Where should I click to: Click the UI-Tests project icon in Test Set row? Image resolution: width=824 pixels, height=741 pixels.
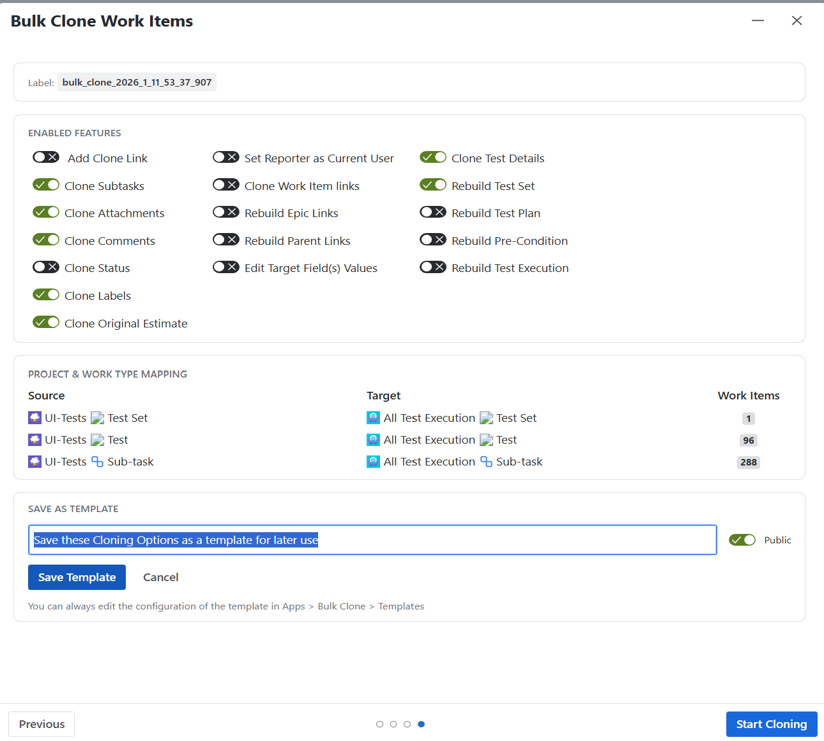point(35,418)
